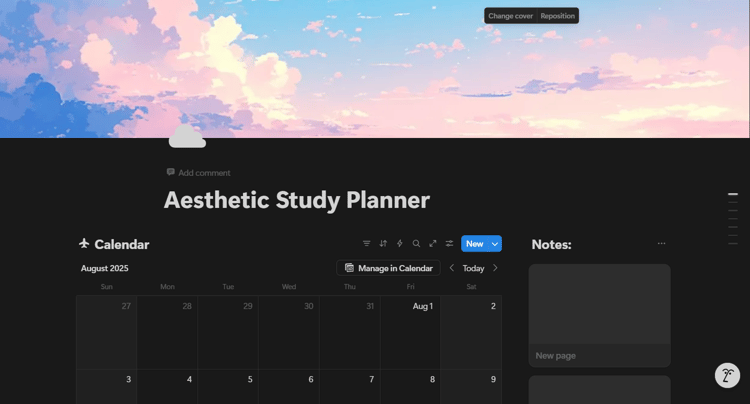Select the Aug 1 calendar cell
Image resolution: width=750 pixels, height=404 pixels.
coord(410,332)
